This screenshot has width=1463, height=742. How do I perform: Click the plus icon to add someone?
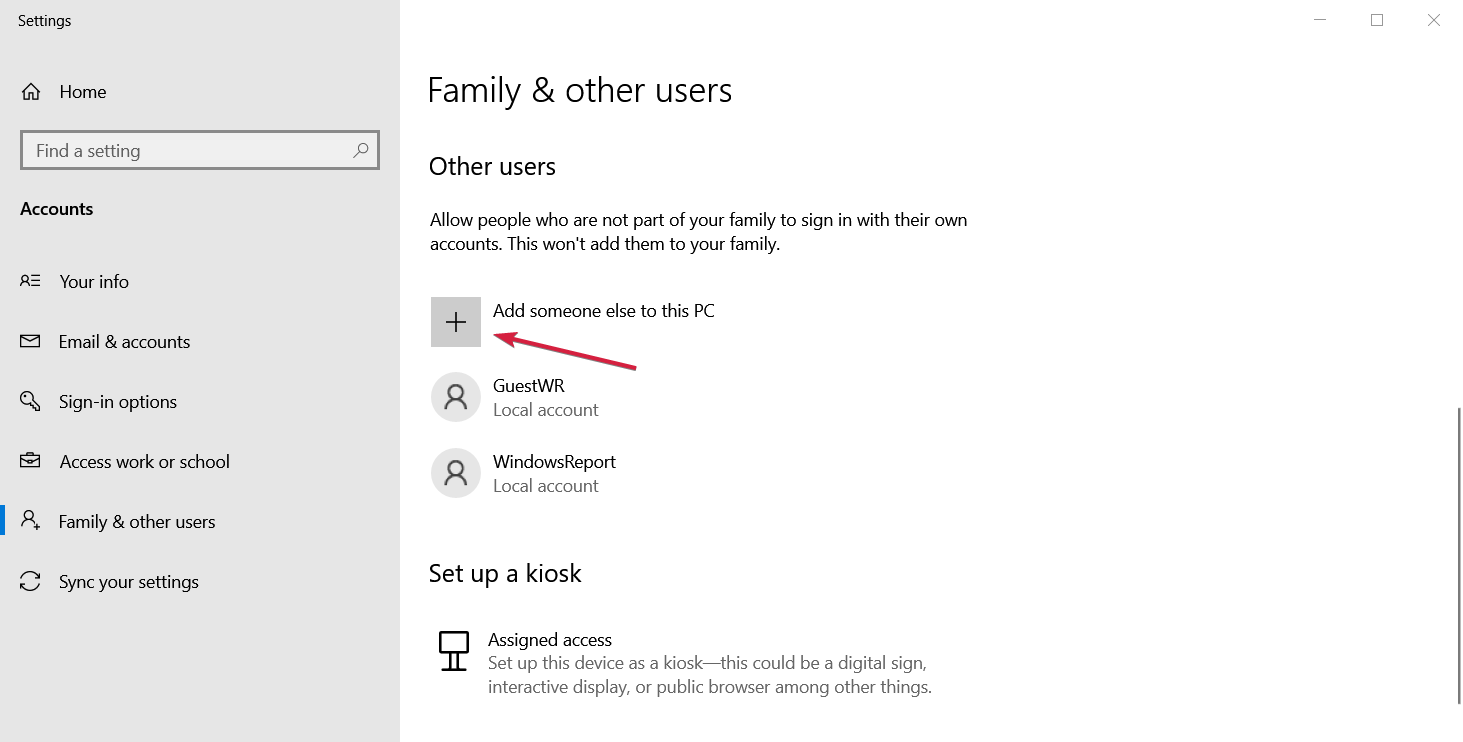(x=456, y=321)
